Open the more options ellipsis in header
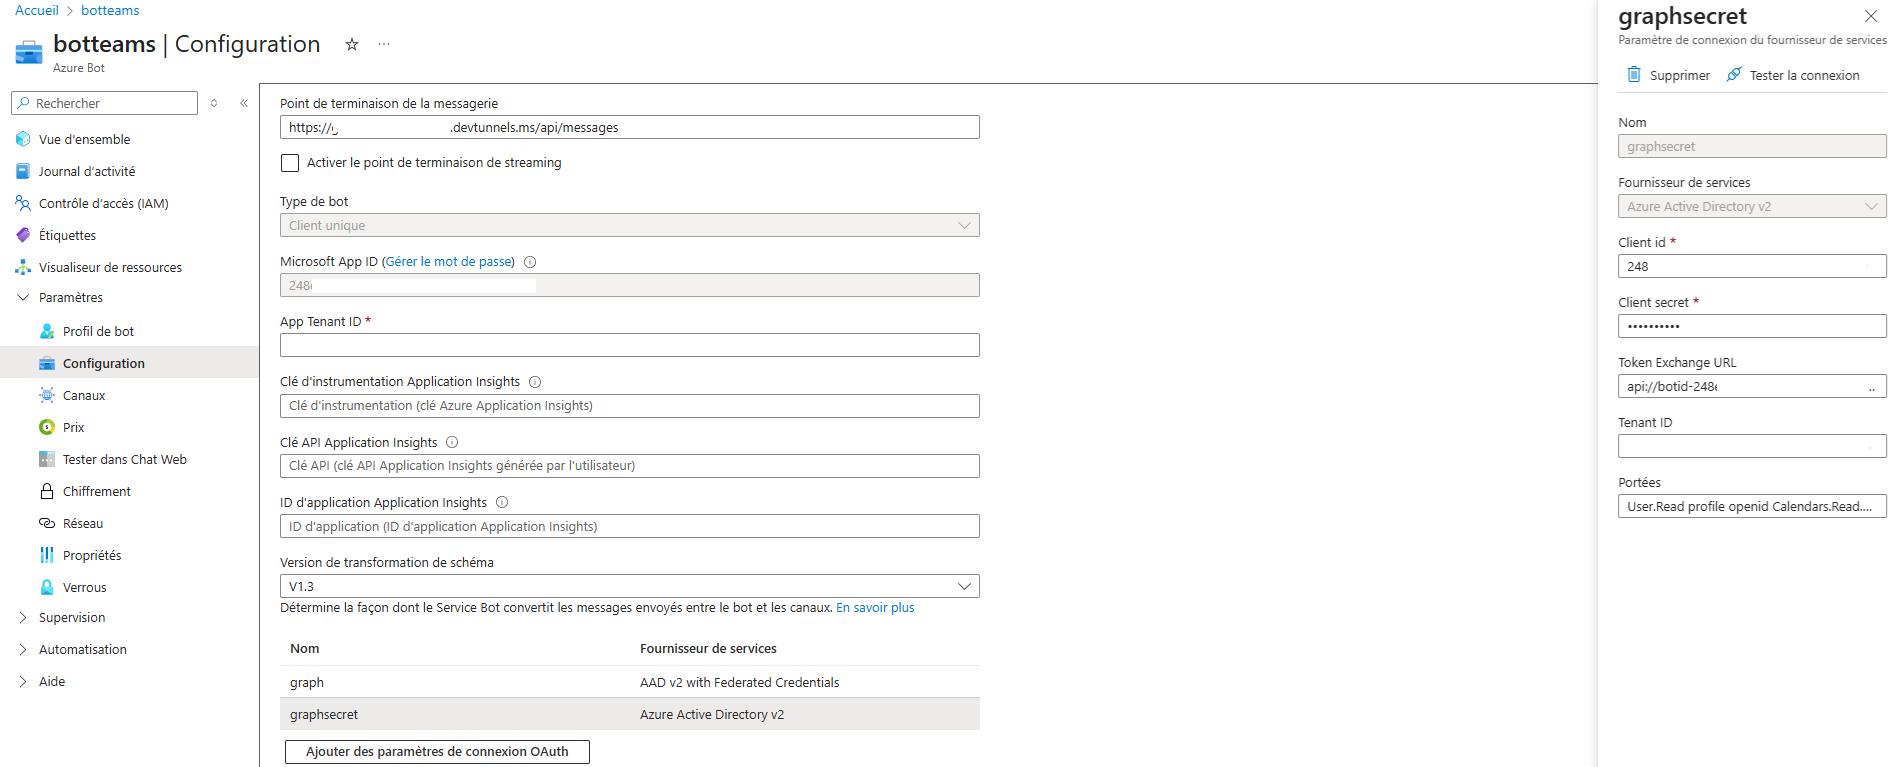Viewport: 1892px width, 767px height. click(x=384, y=44)
